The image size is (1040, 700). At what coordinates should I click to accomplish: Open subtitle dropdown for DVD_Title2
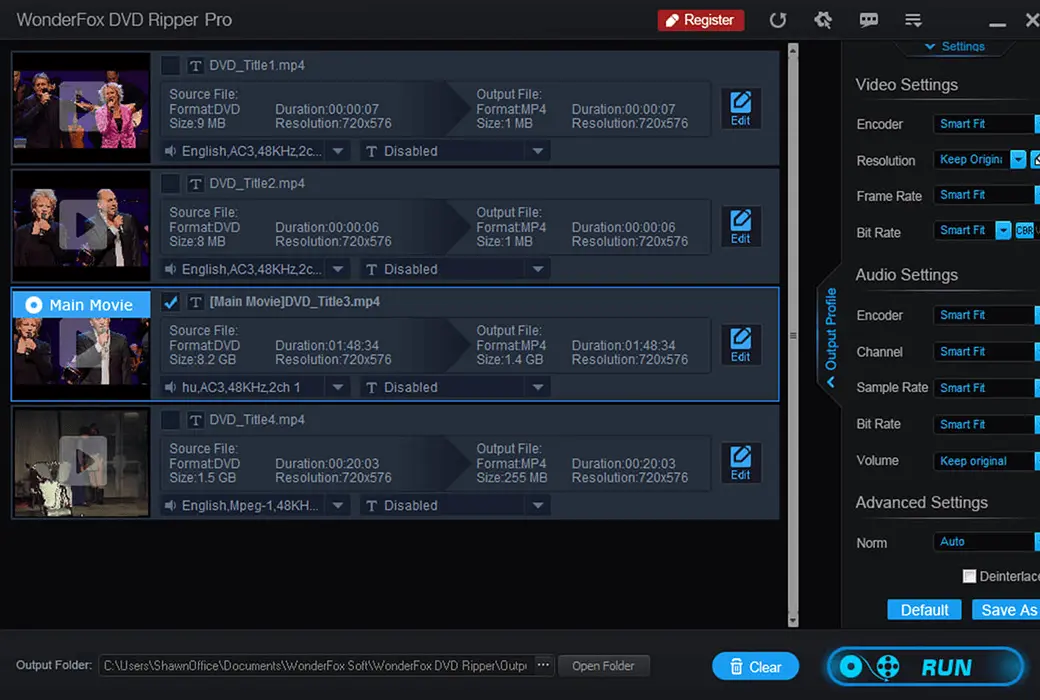[538, 269]
